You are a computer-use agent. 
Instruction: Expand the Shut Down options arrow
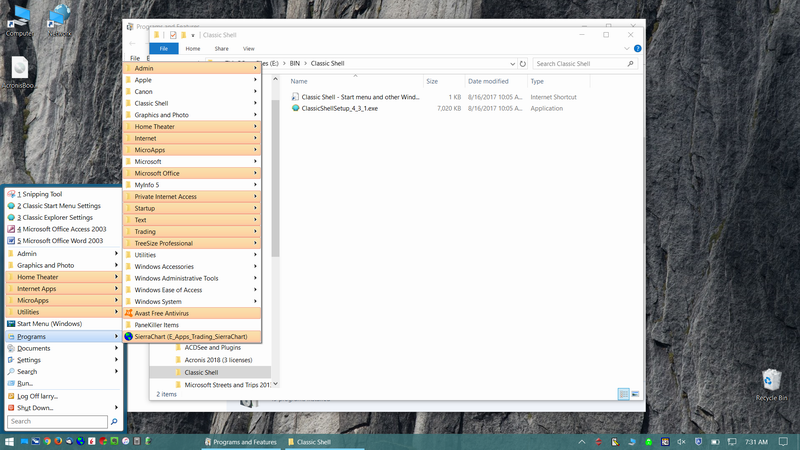(116, 408)
